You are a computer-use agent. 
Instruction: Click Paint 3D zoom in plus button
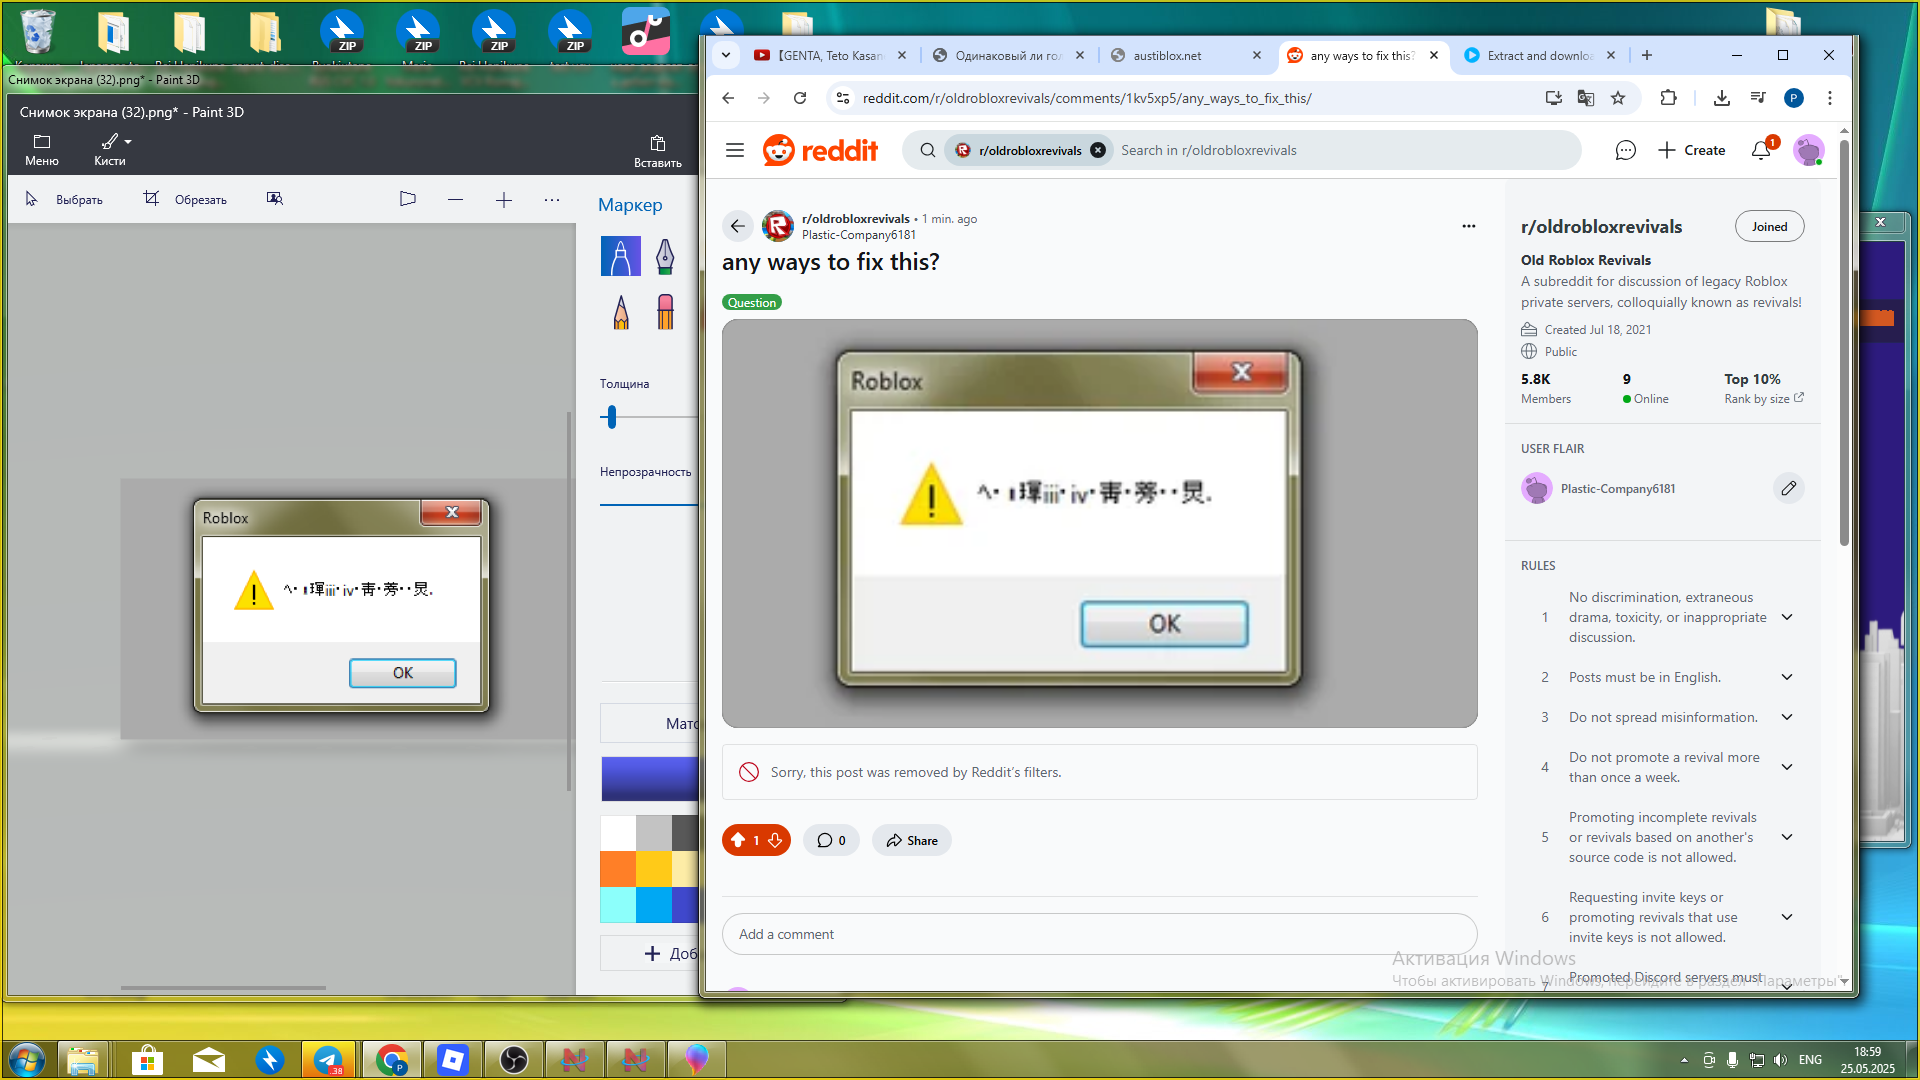504,199
